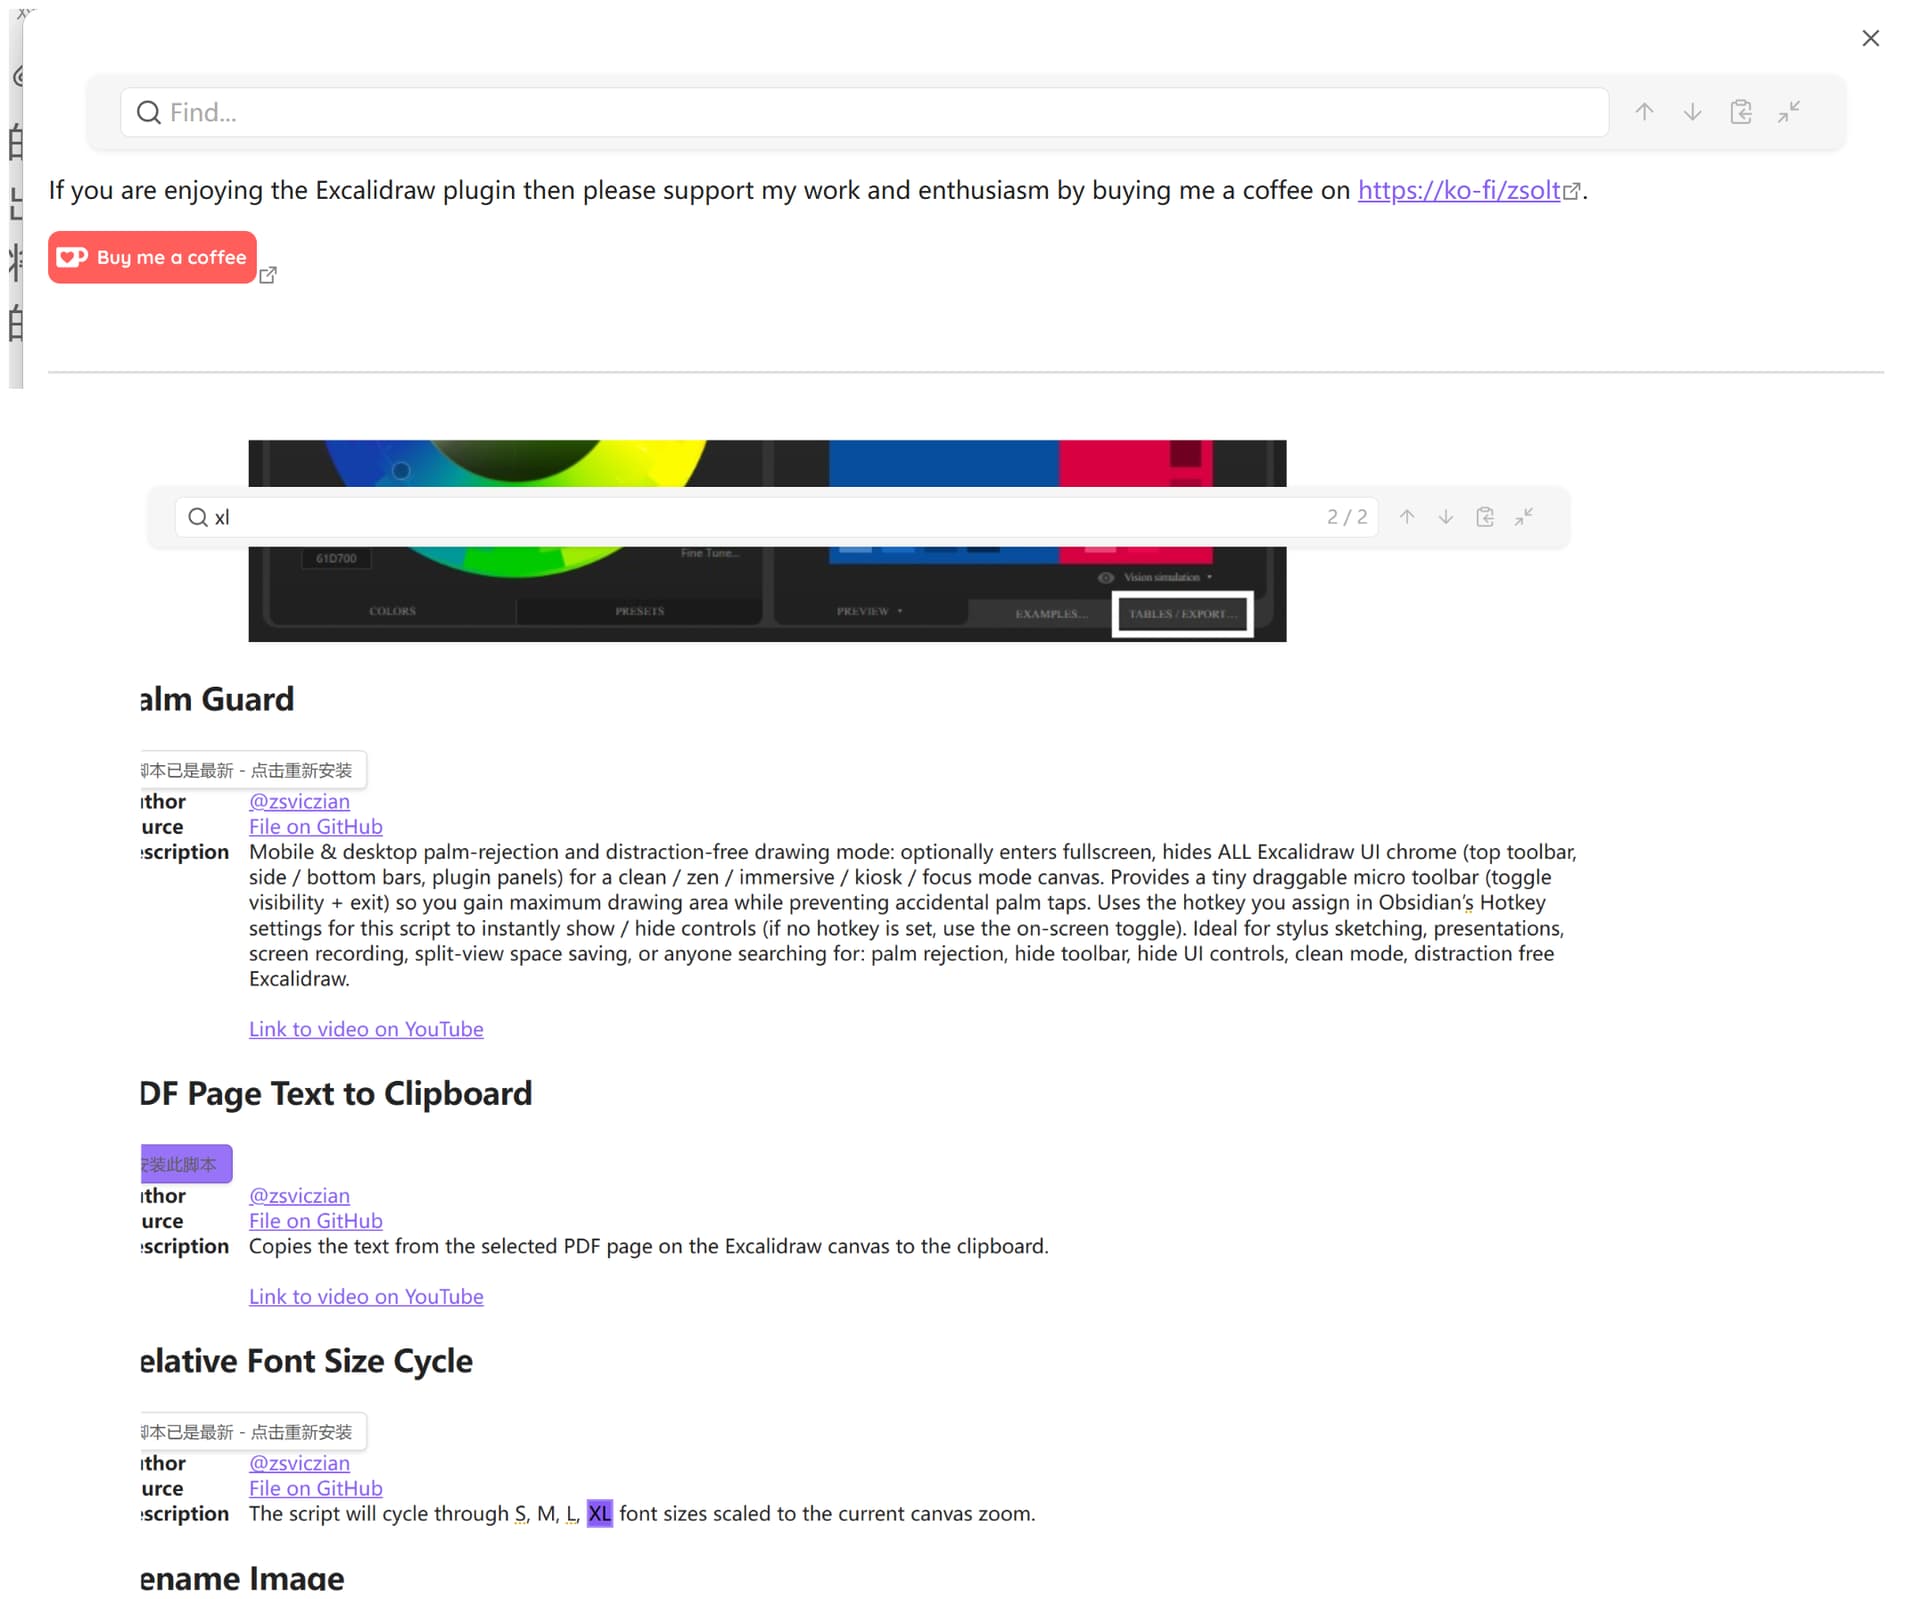Viewport: 1920px width, 1599px height.
Task: Click clipboard icon in the 'xl' search bar
Action: (x=1485, y=517)
